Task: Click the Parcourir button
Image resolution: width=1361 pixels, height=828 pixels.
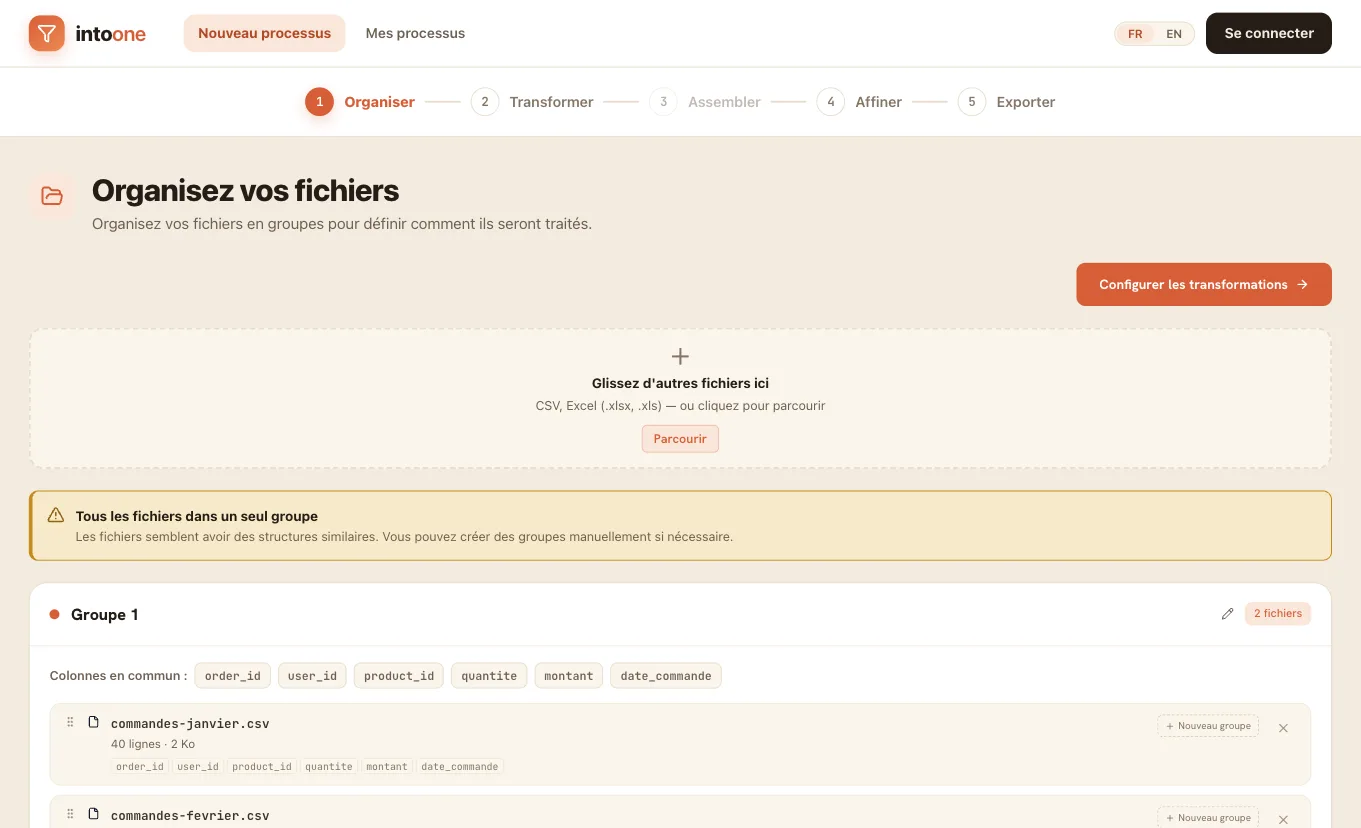Action: (x=680, y=439)
